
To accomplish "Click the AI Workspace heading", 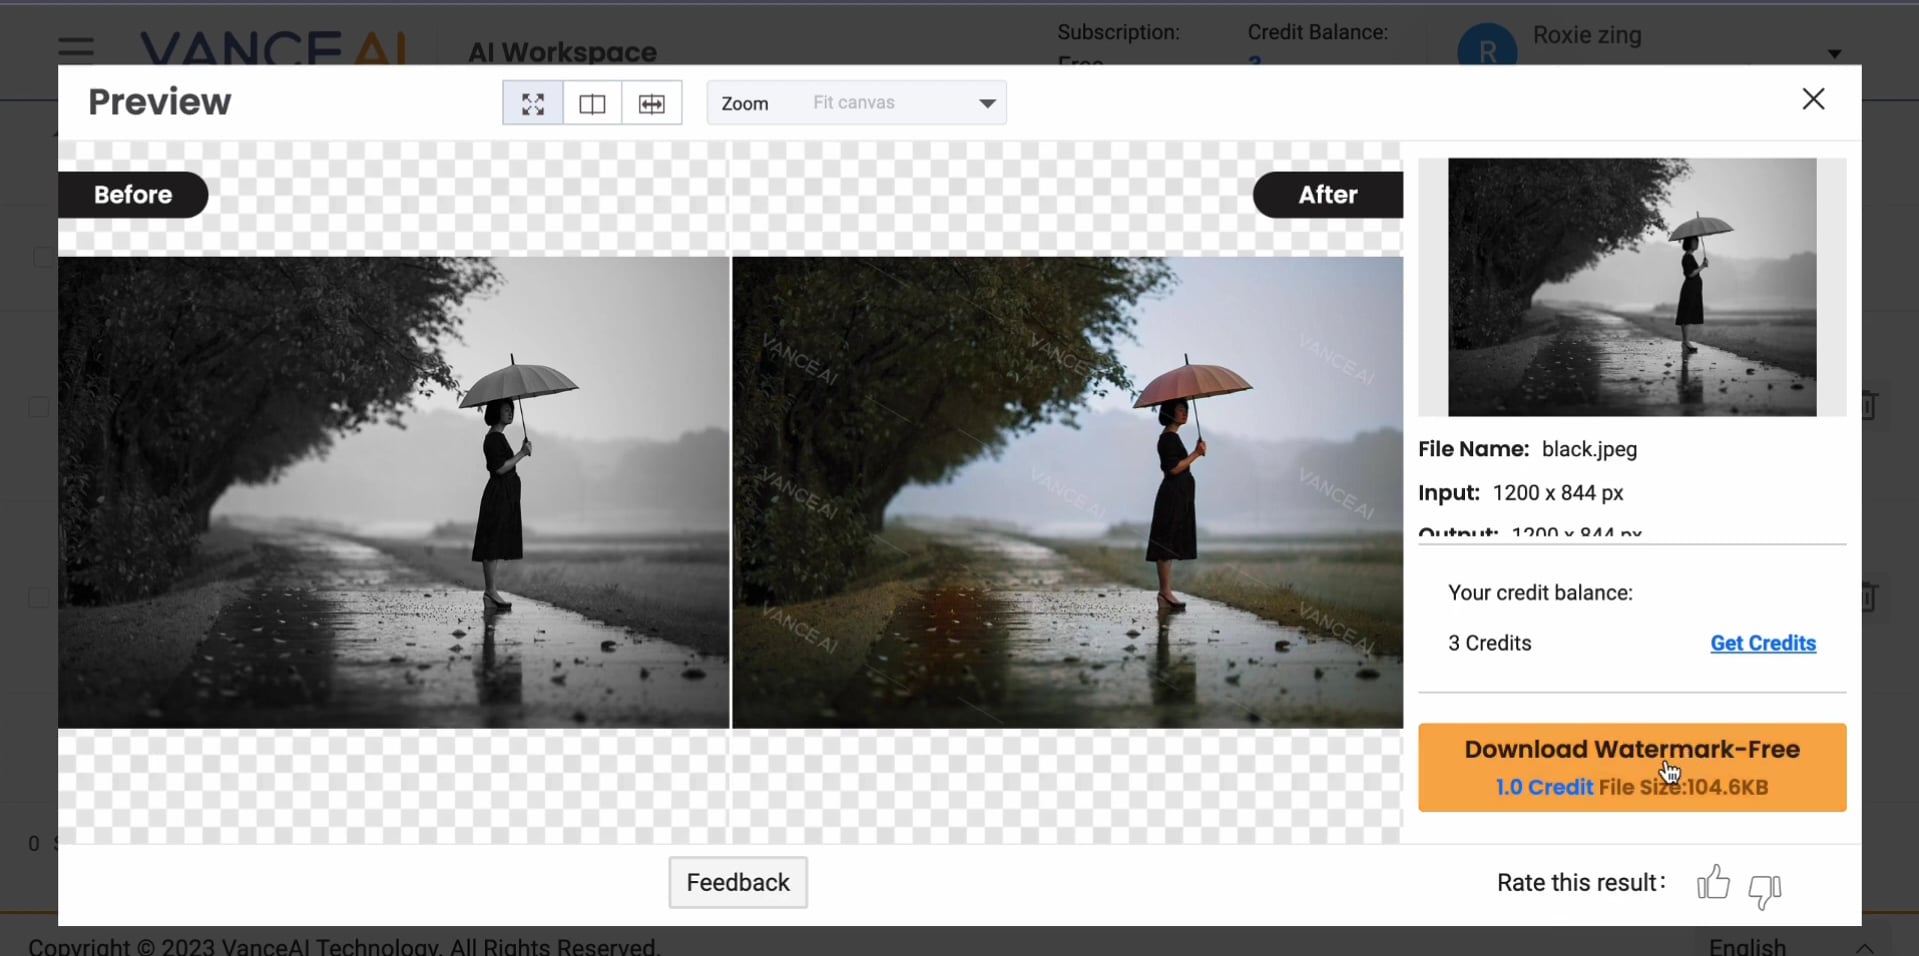I will 562,52.
